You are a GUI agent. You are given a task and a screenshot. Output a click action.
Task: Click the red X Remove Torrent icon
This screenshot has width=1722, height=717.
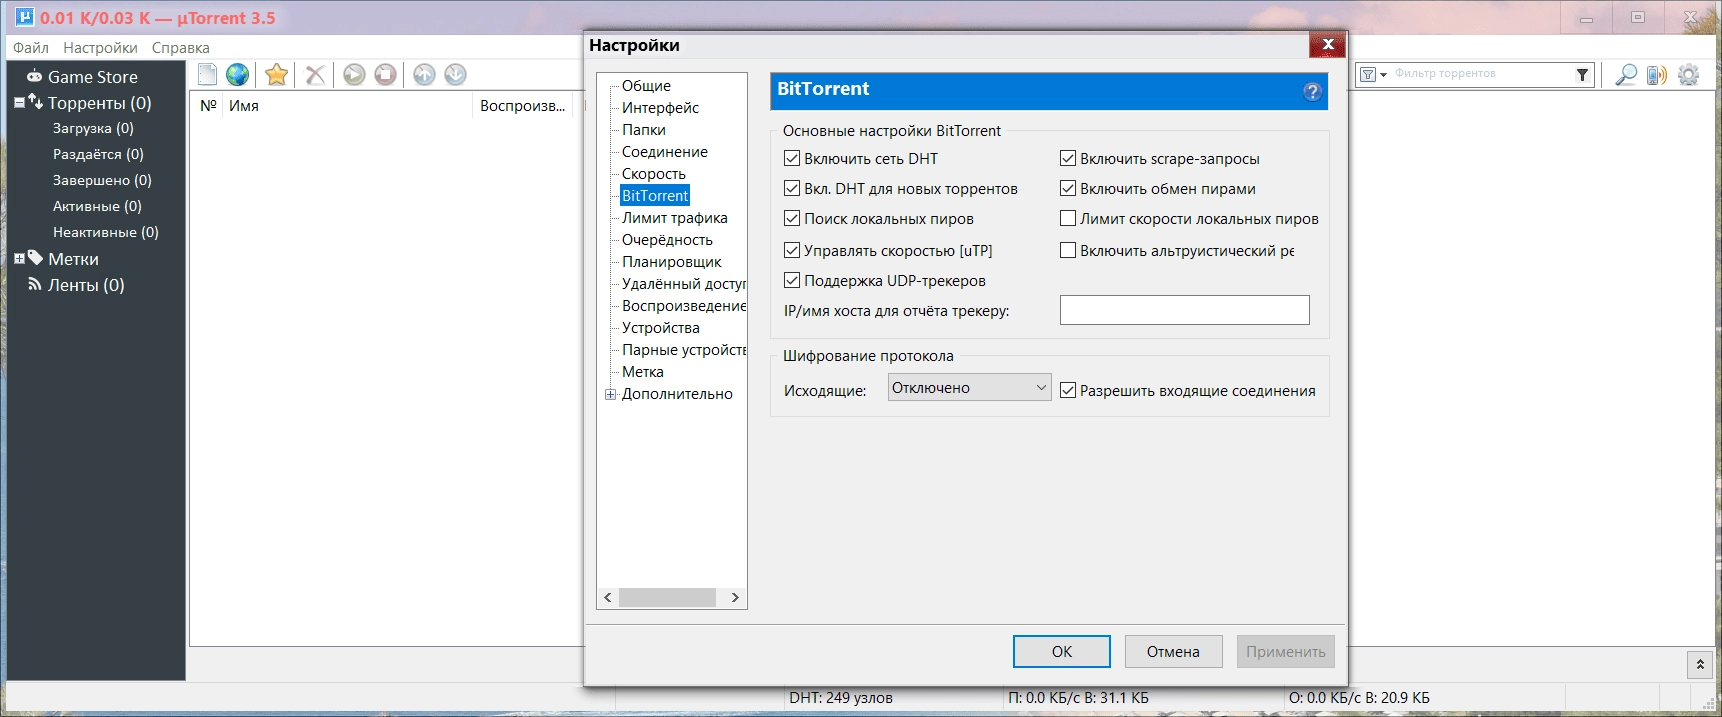[x=315, y=75]
